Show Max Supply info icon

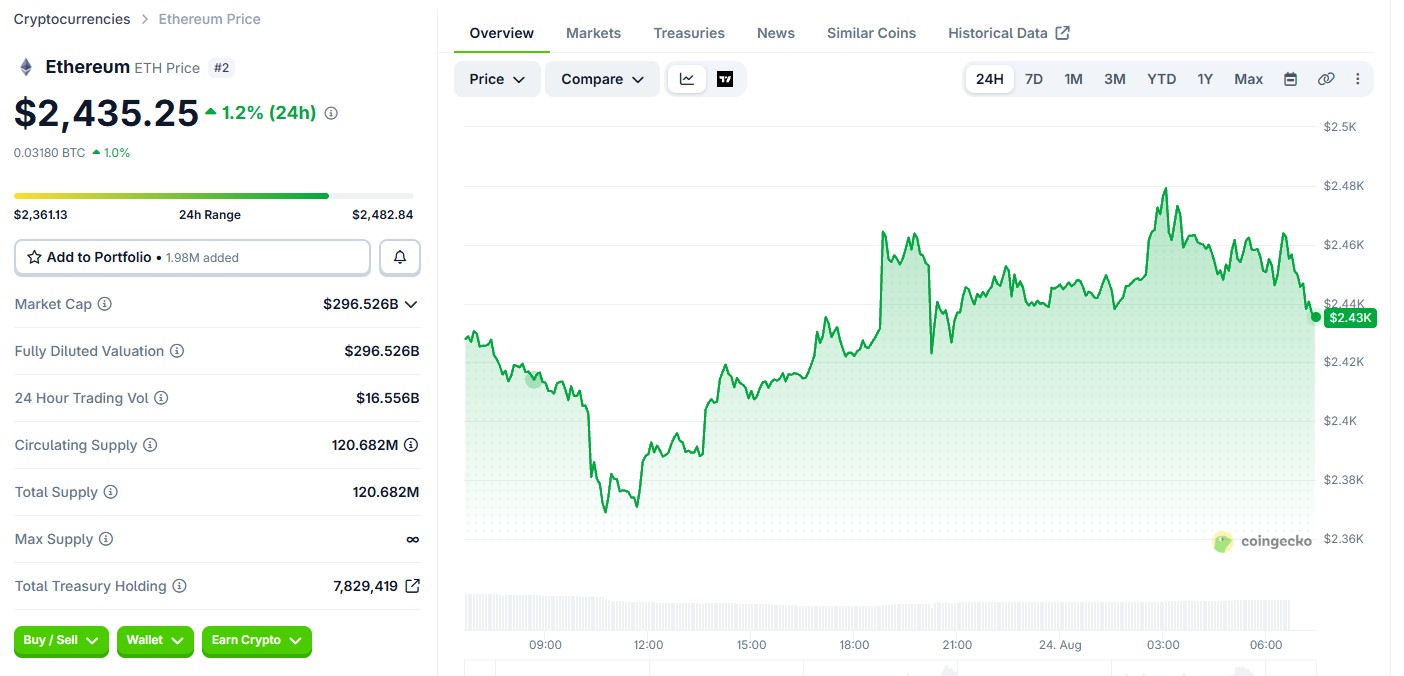click(x=106, y=539)
